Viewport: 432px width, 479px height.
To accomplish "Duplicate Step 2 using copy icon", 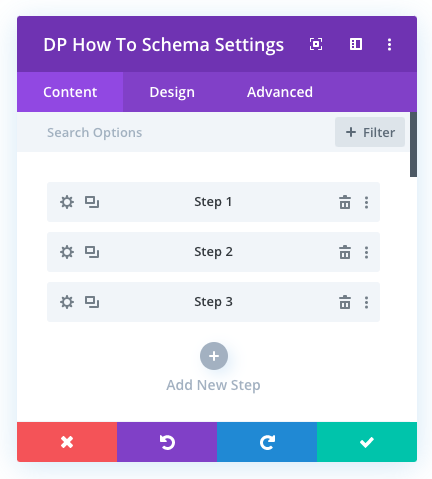I will [x=92, y=252].
